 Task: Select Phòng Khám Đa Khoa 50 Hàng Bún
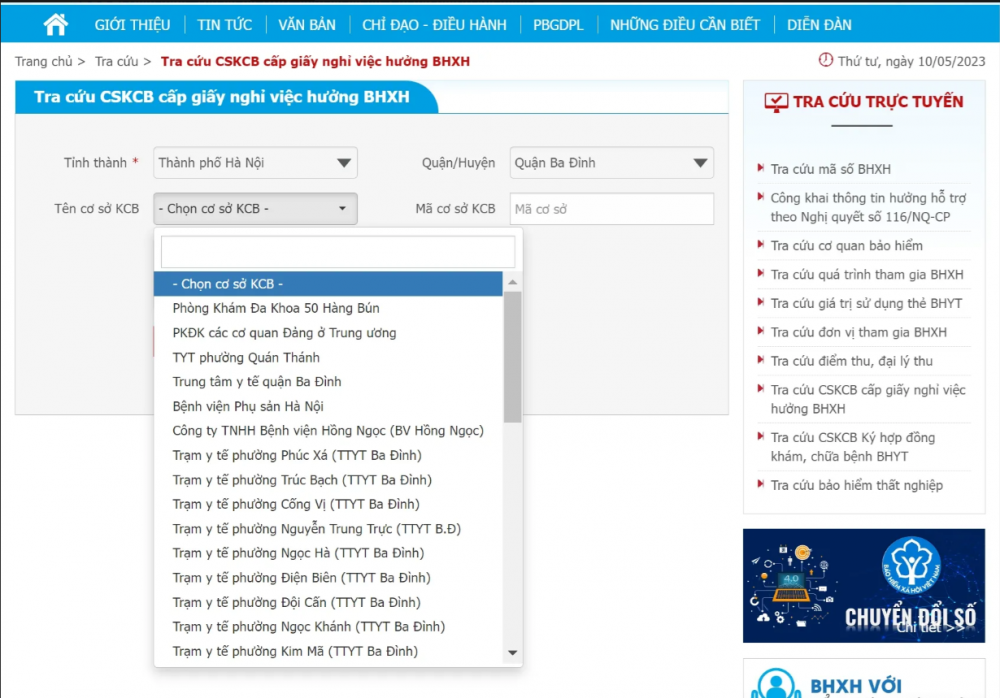(x=328, y=308)
